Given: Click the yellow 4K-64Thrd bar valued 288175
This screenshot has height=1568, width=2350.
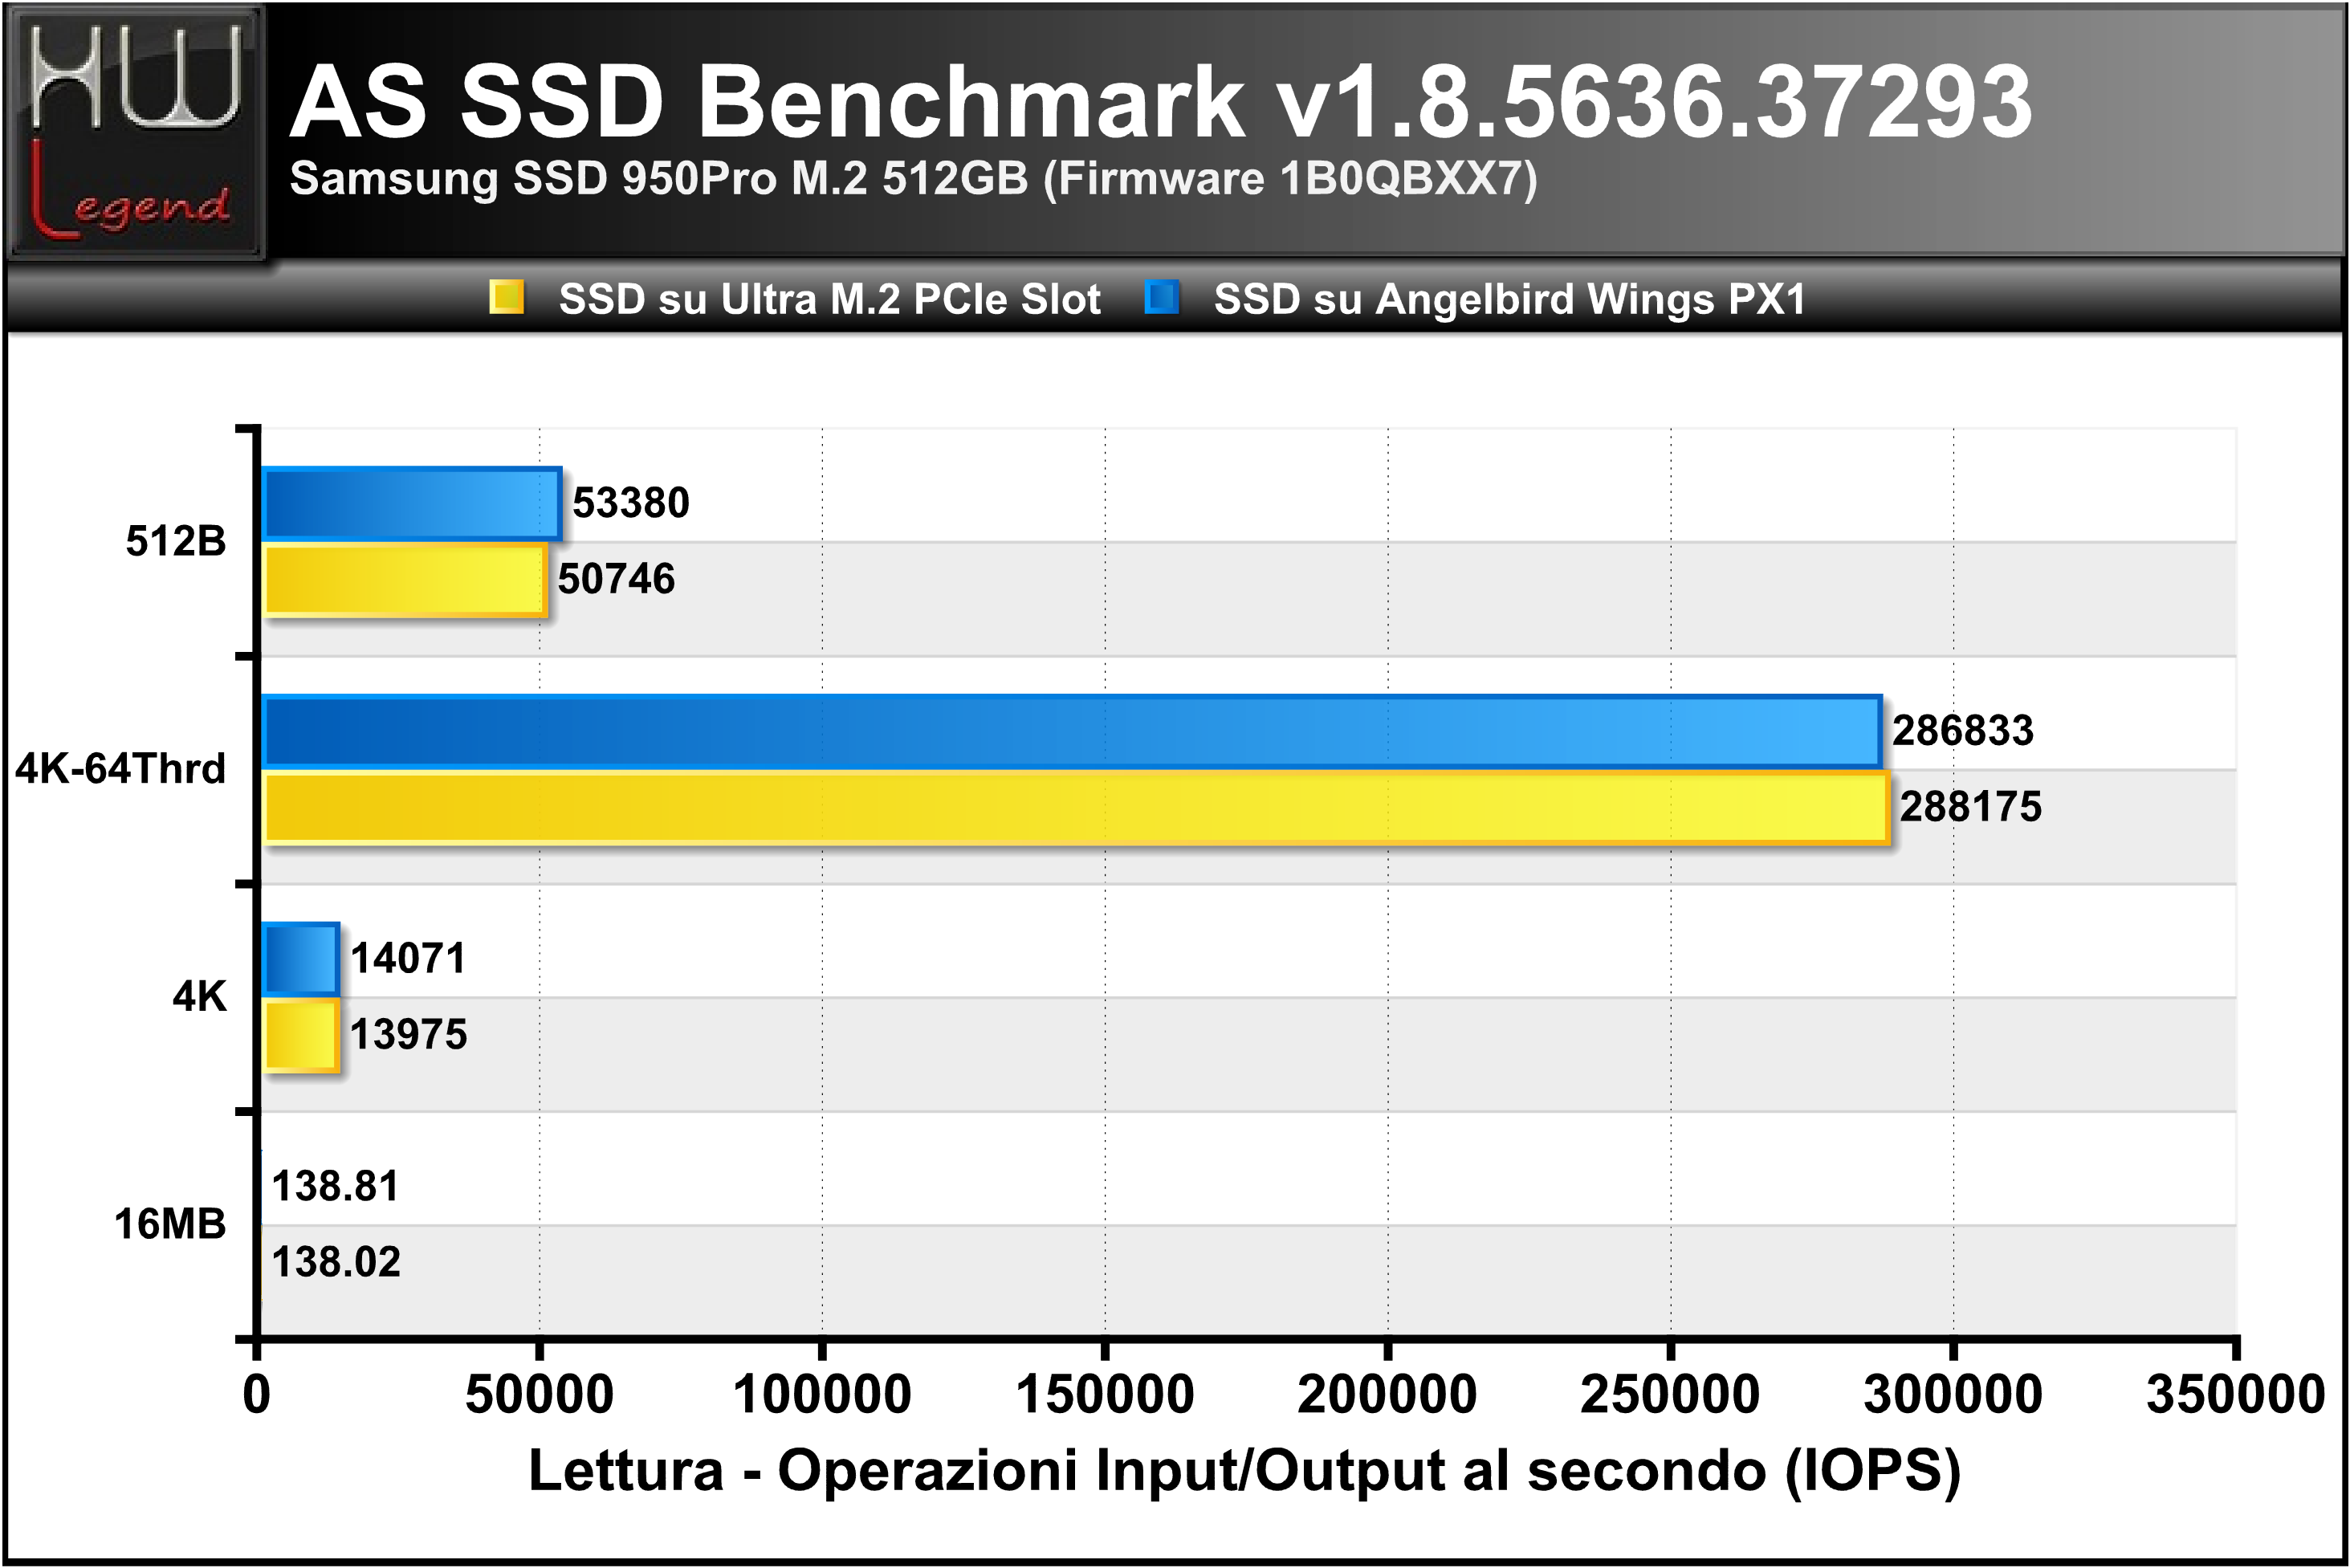Looking at the screenshot, I should point(1075,807).
